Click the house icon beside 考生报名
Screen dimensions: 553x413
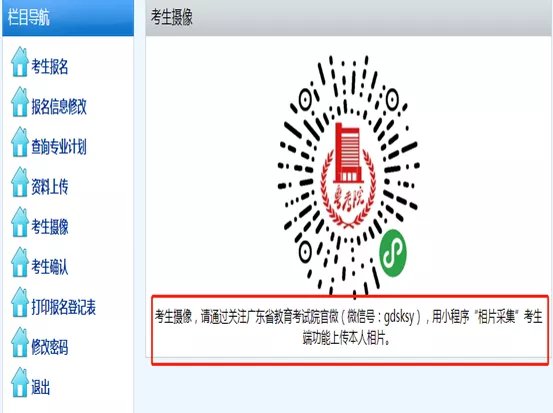point(19,62)
